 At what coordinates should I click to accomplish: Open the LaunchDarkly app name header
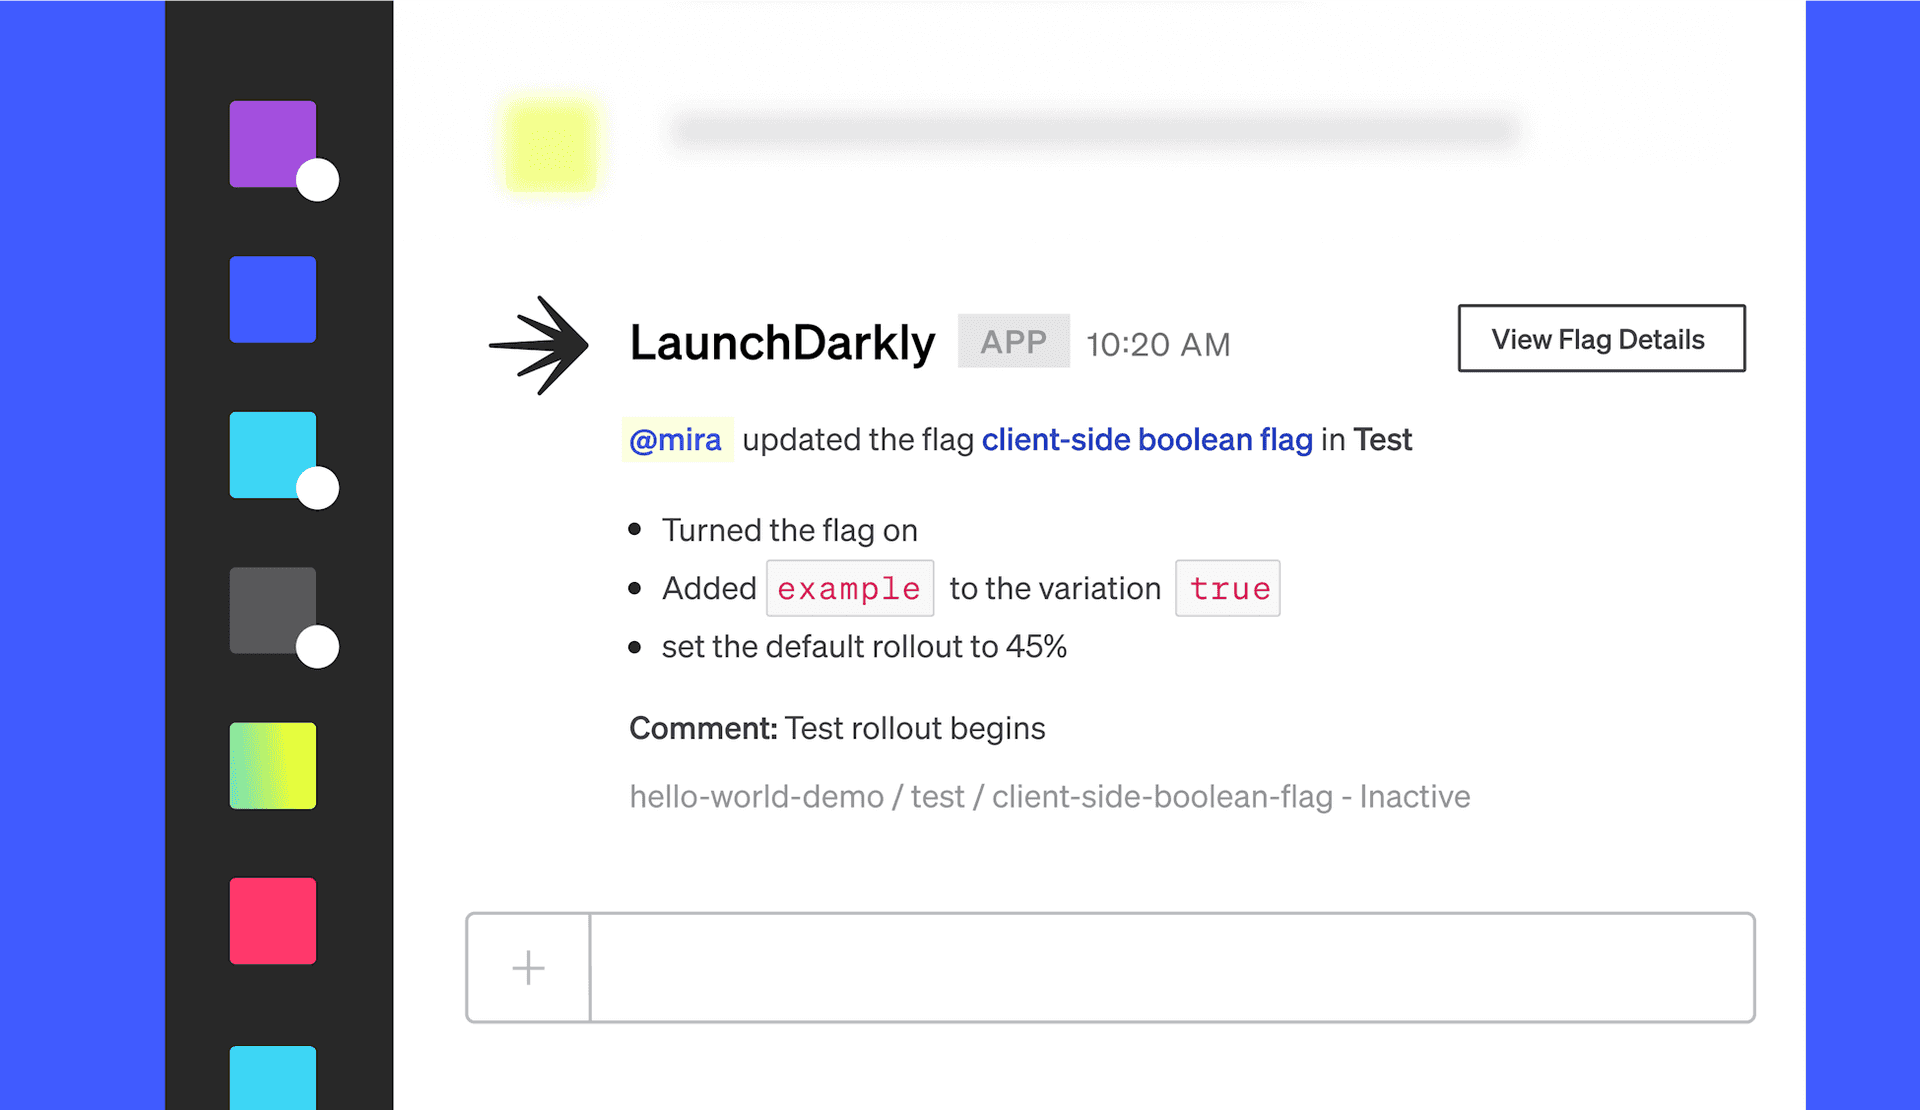(x=781, y=342)
